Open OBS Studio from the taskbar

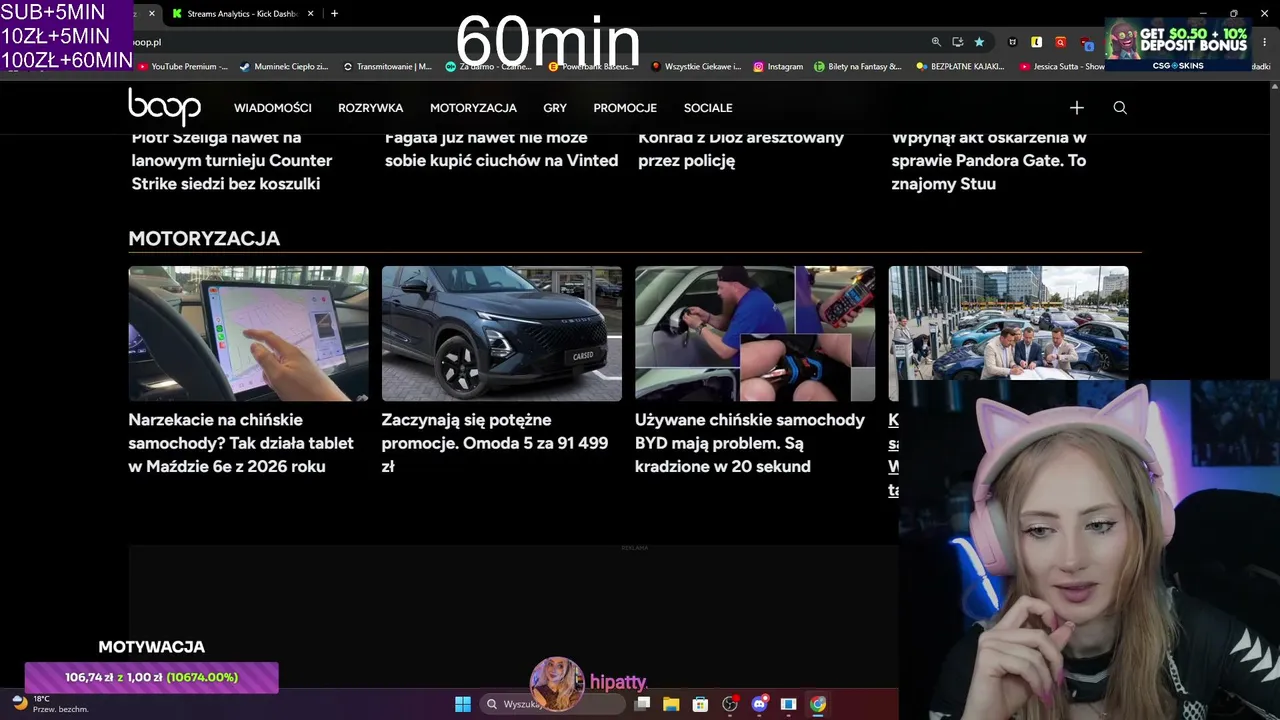coord(730,704)
